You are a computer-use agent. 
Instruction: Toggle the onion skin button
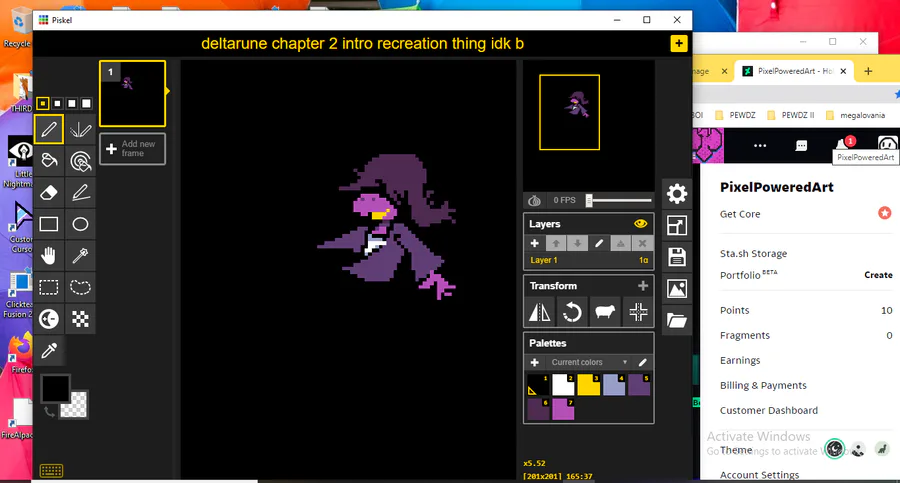click(534, 200)
